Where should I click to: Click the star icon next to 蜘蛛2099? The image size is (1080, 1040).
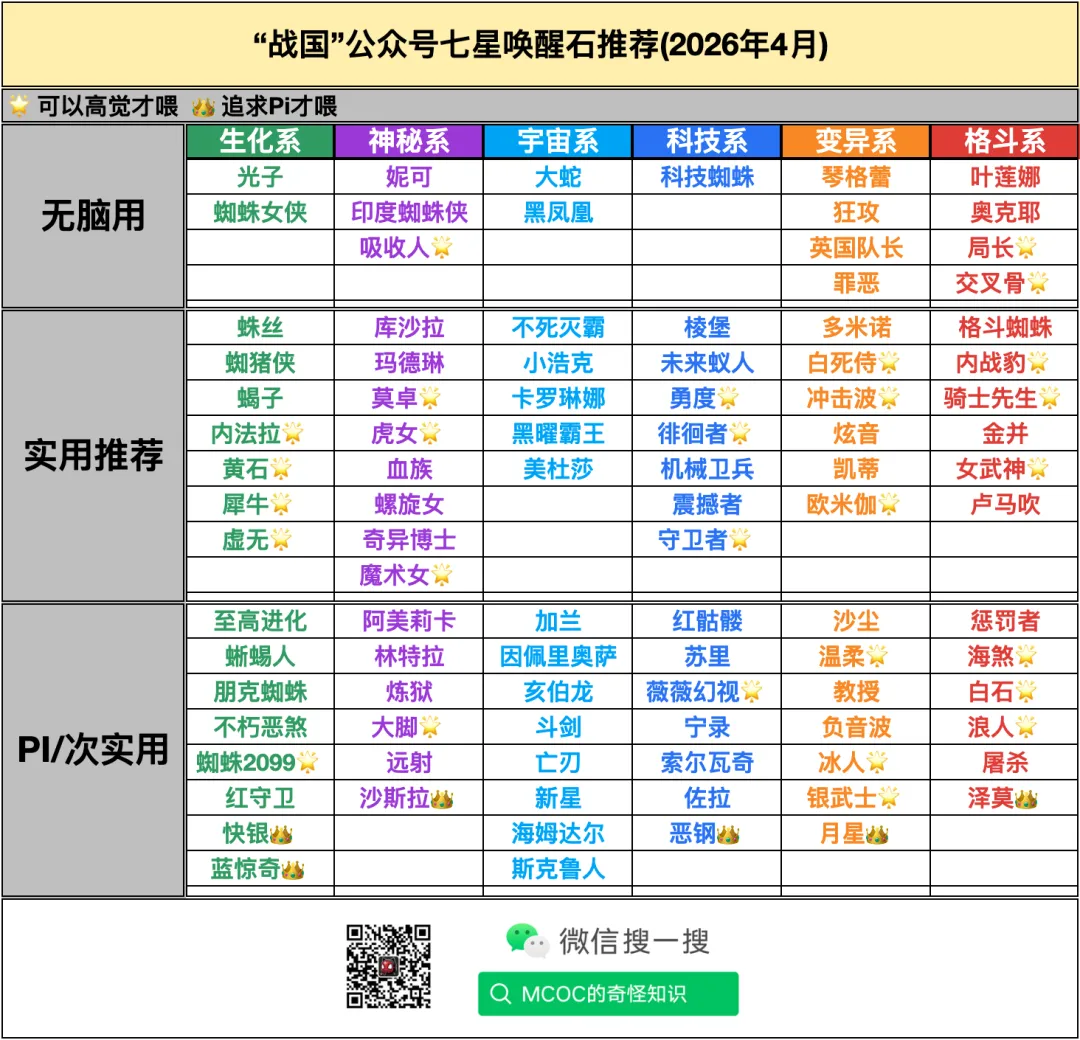[307, 761]
